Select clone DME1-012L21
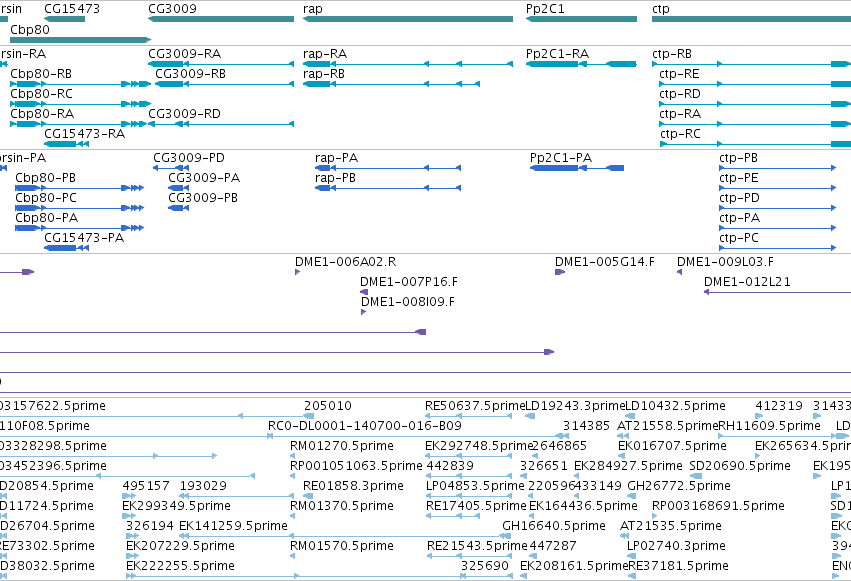851x581 pixels. pos(747,282)
